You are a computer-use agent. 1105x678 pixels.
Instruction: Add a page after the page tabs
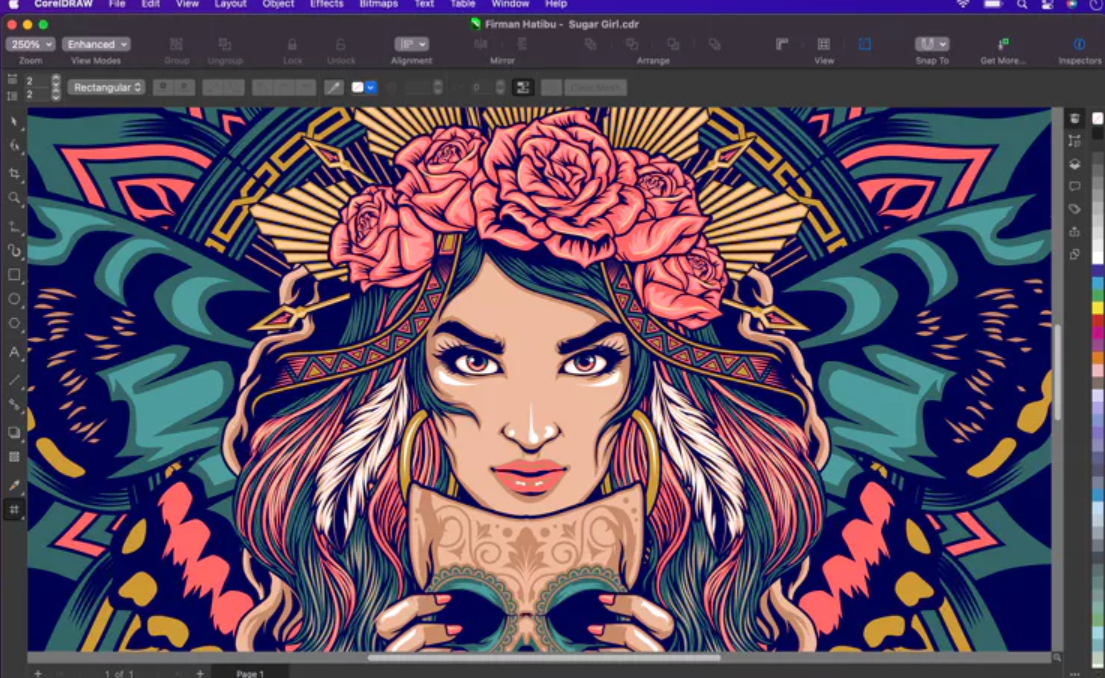click(200, 673)
